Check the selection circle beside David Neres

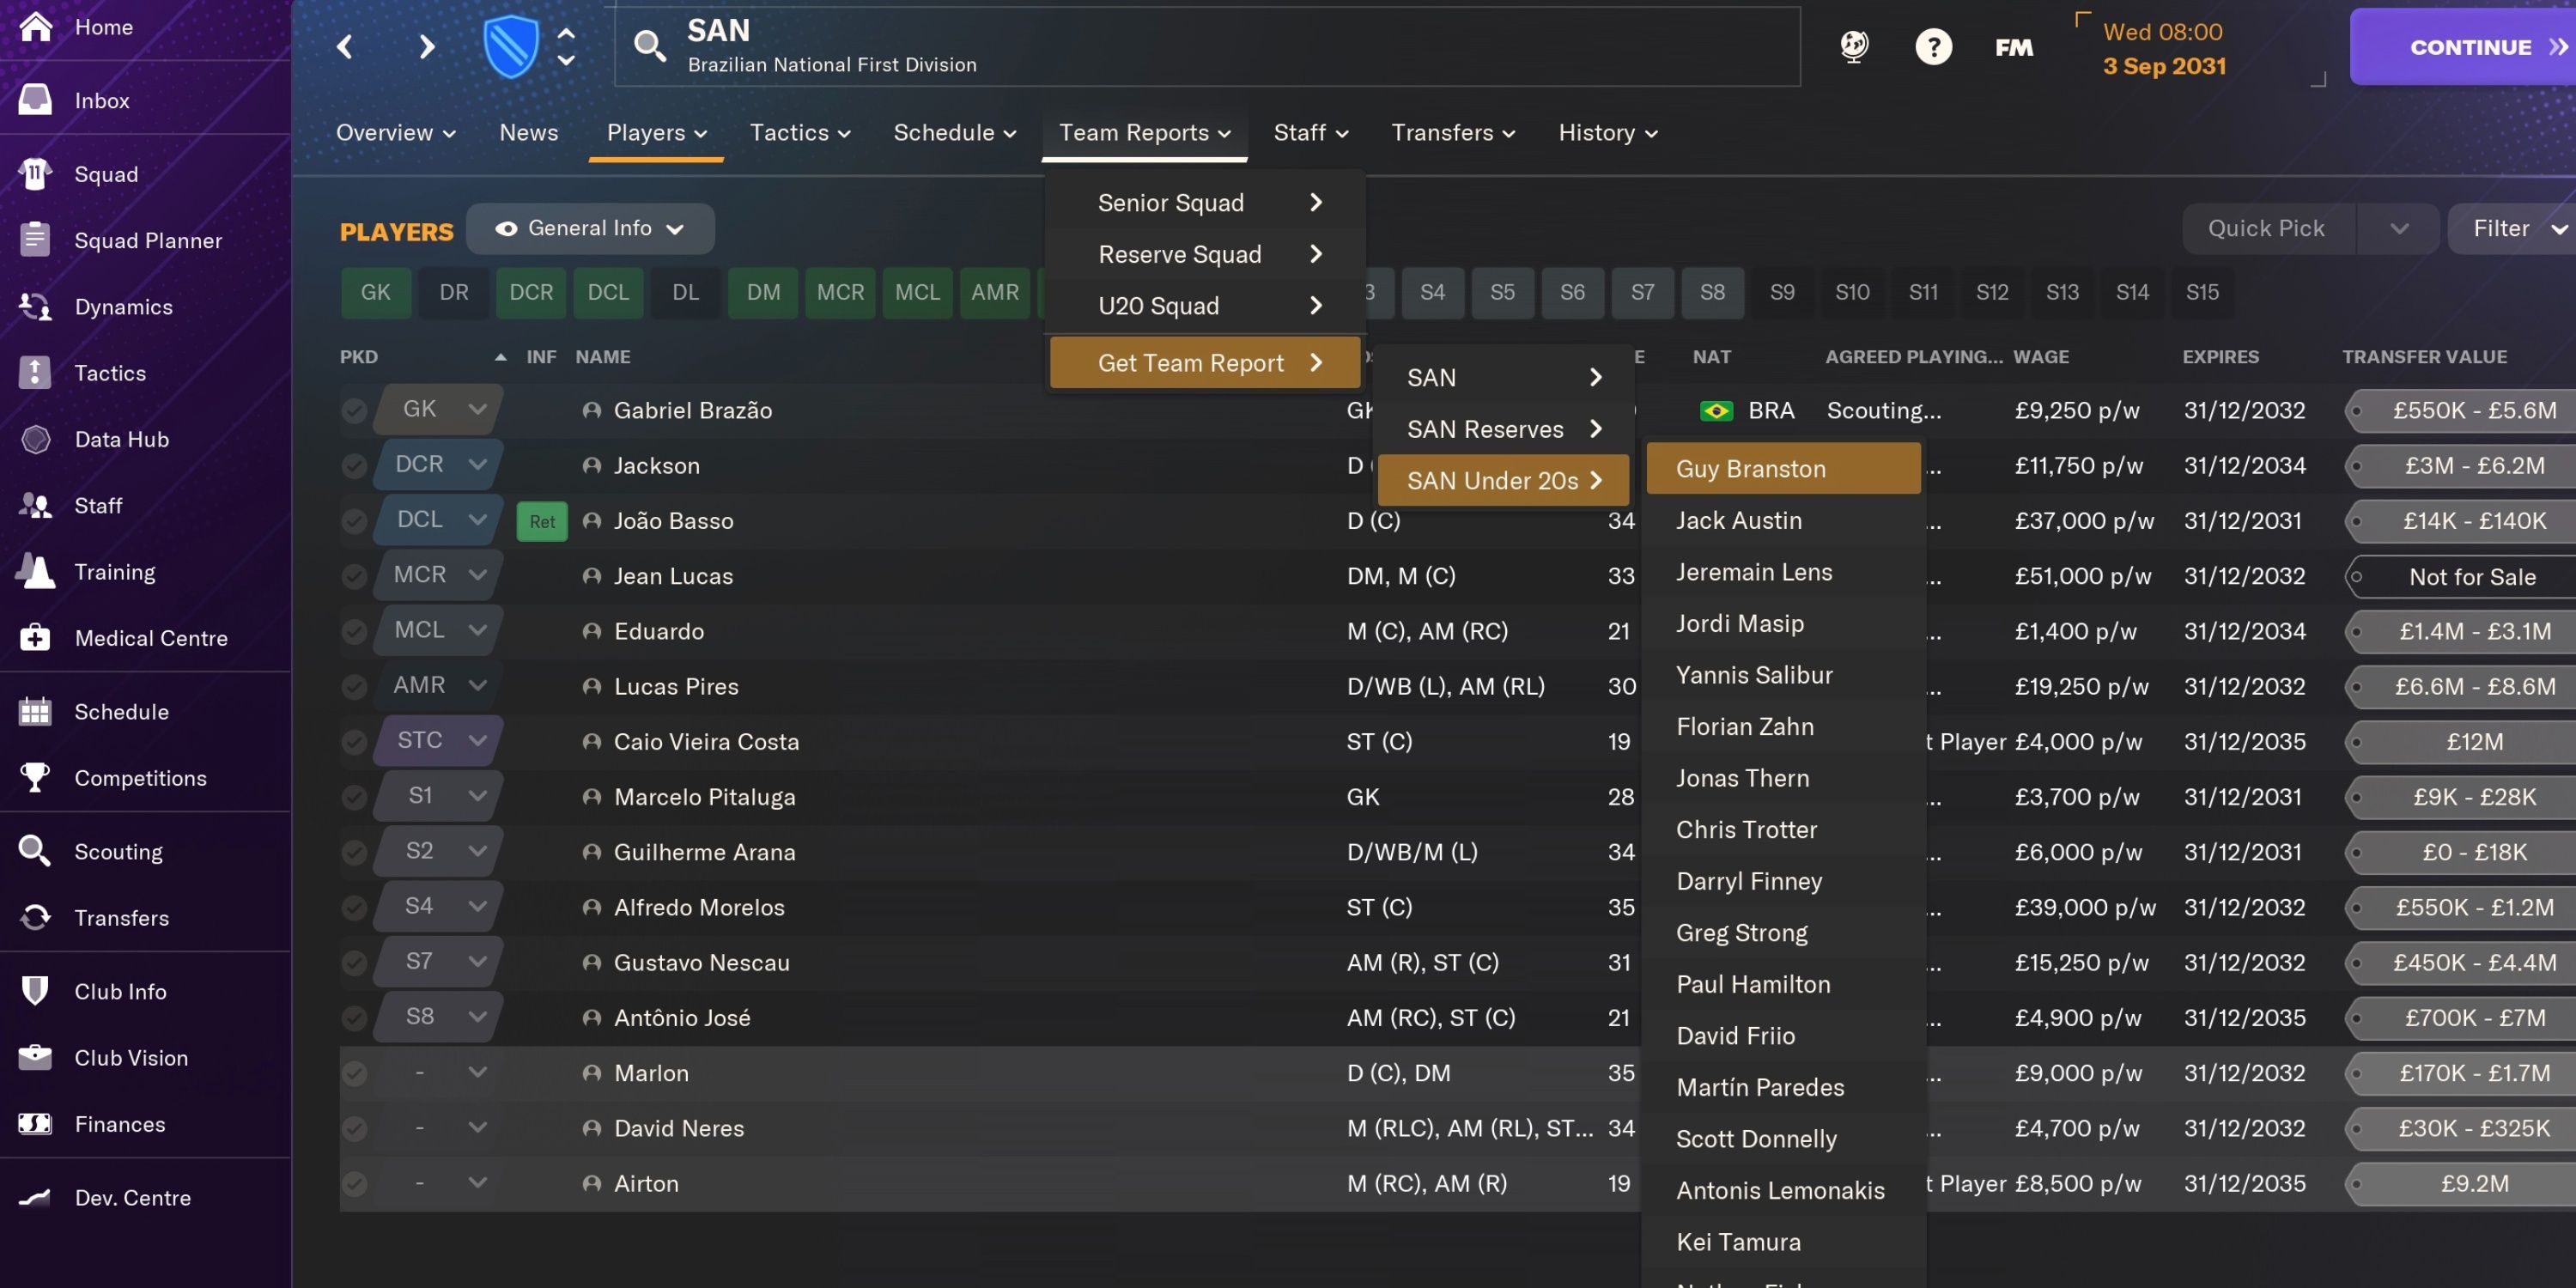click(x=355, y=1128)
